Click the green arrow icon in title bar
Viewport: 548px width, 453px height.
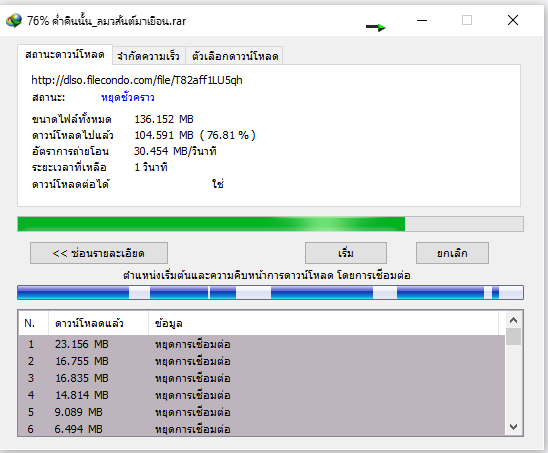click(376, 27)
